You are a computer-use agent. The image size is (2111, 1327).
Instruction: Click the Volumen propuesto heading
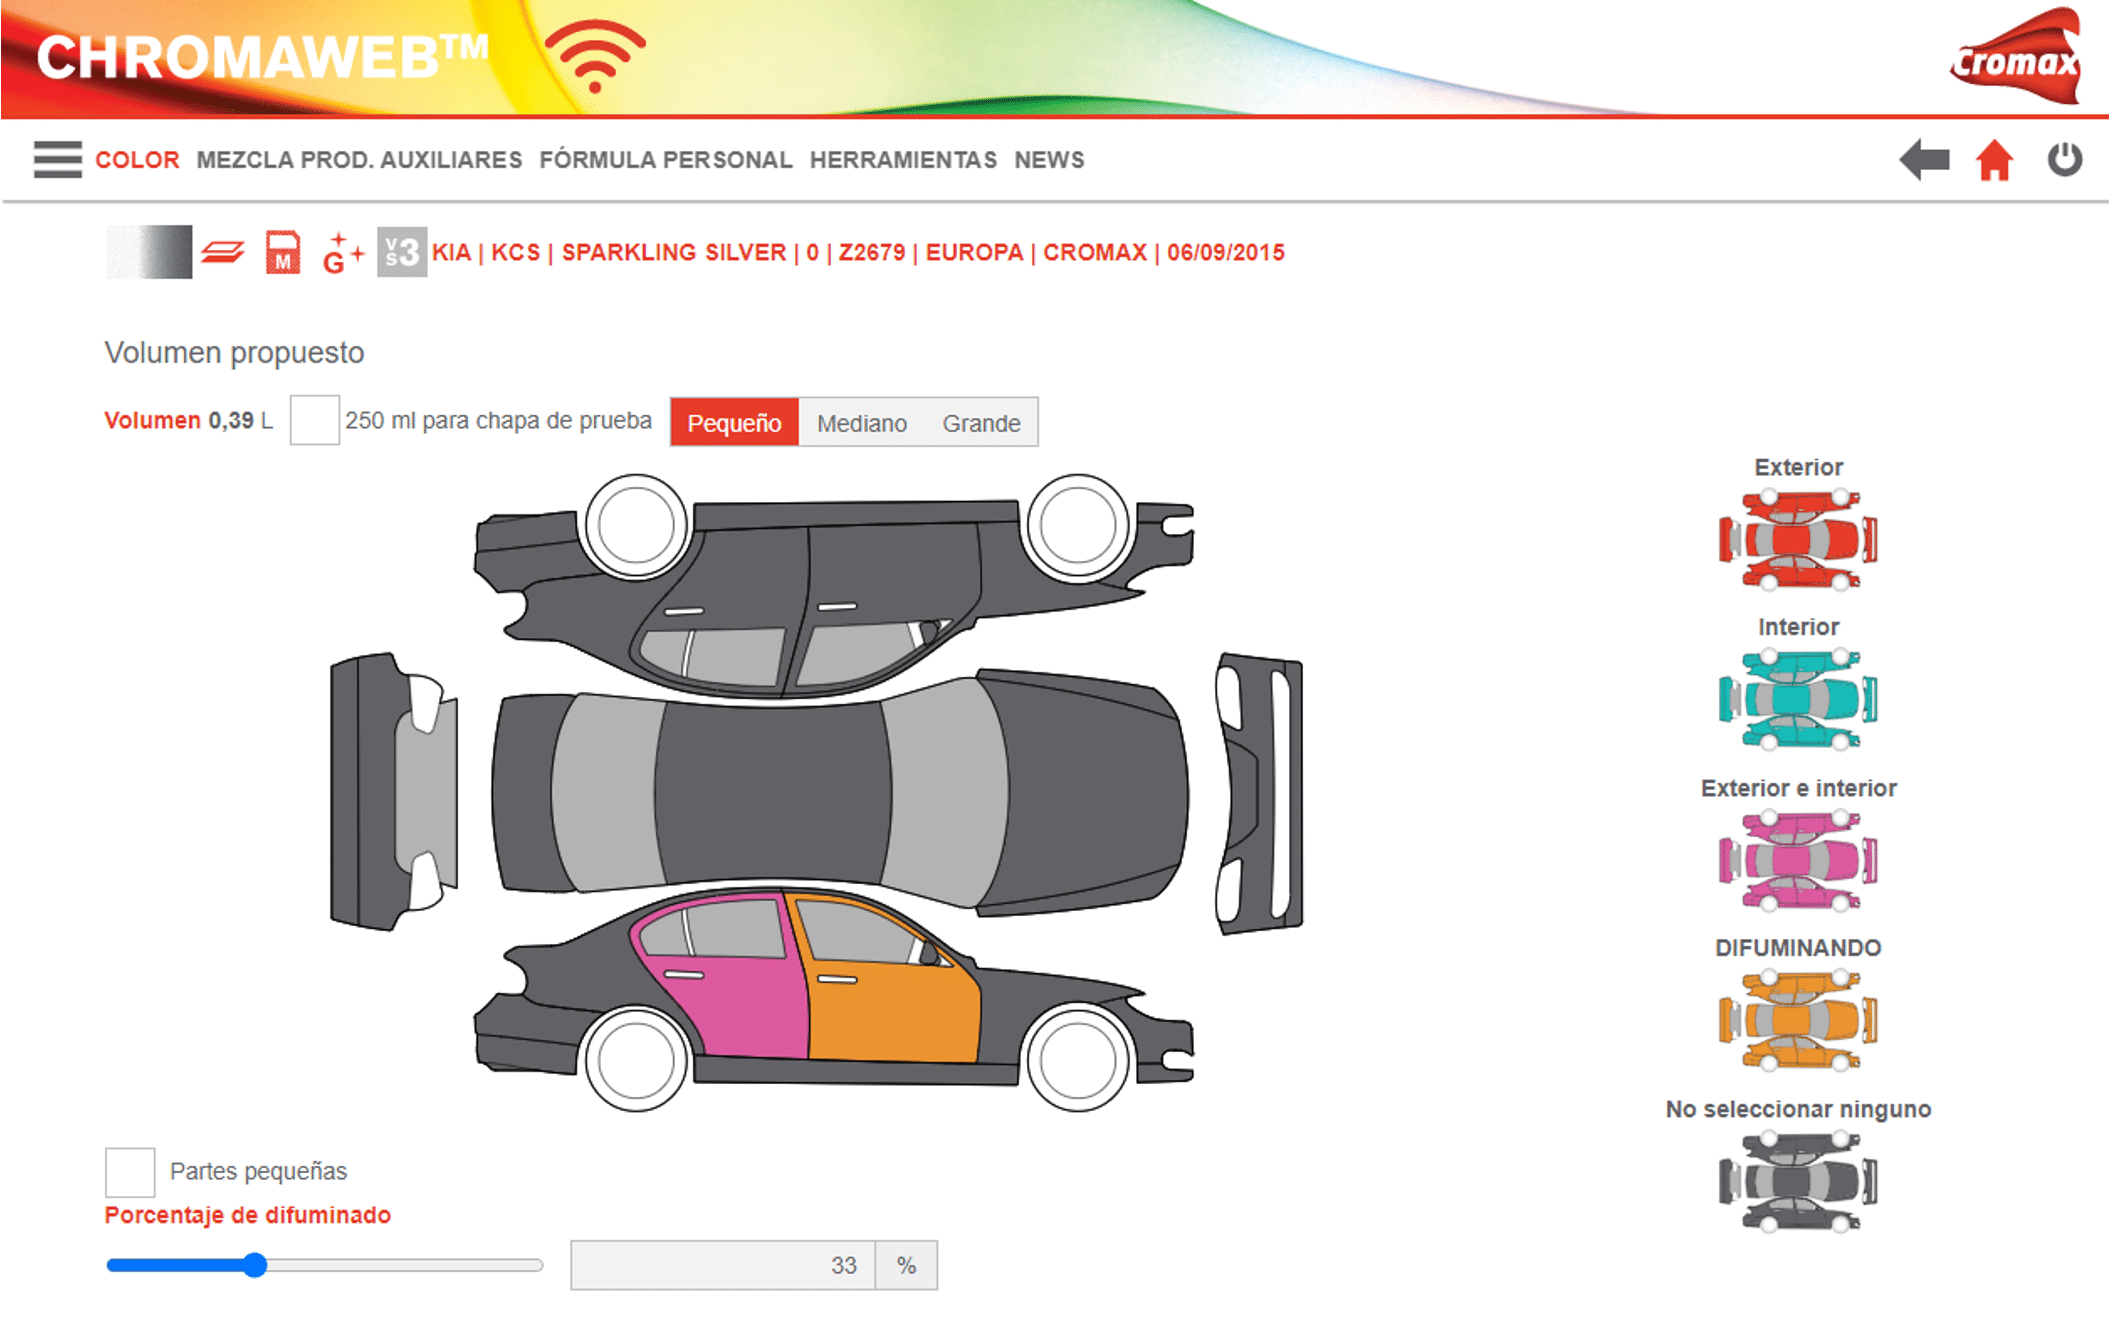coord(234,353)
